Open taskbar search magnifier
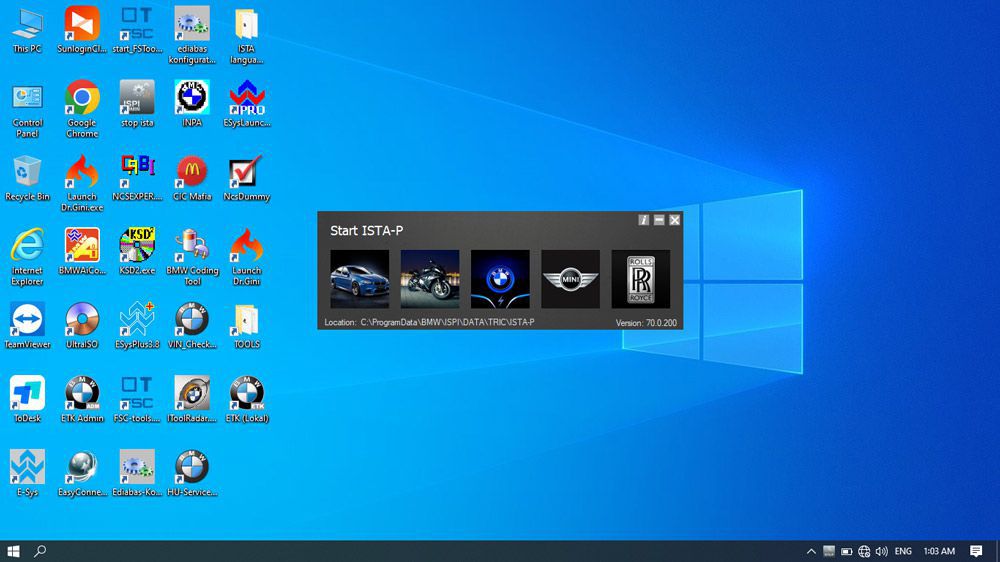This screenshot has width=1000, height=562. (x=40, y=551)
